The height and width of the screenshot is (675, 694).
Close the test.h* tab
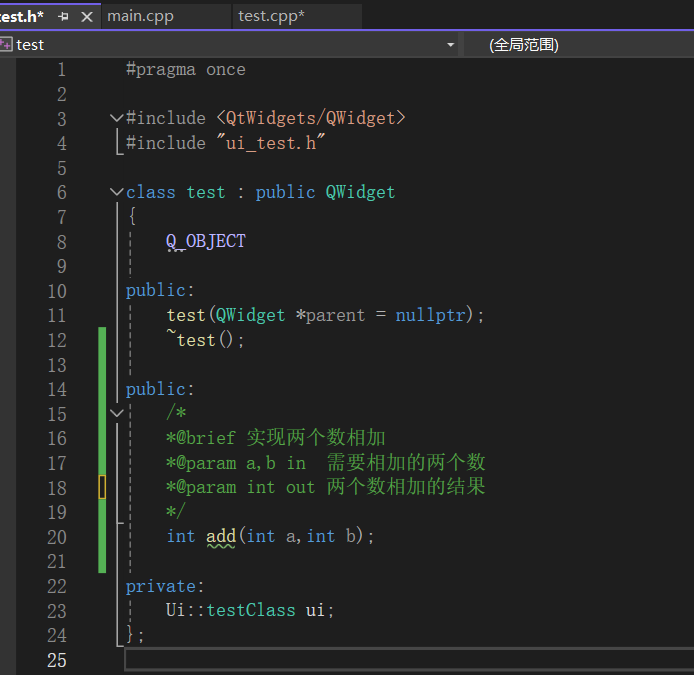(87, 17)
